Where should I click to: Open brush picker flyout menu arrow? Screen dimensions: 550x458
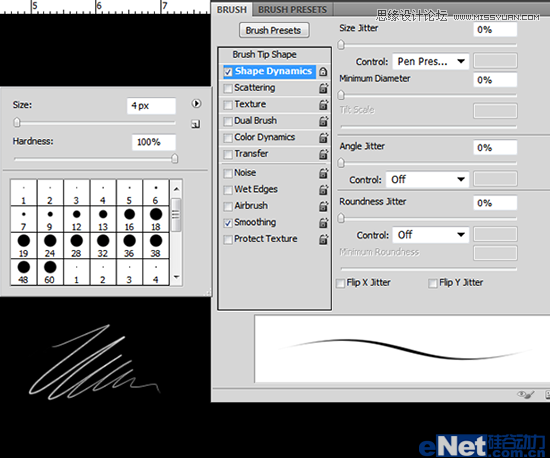coord(196,104)
